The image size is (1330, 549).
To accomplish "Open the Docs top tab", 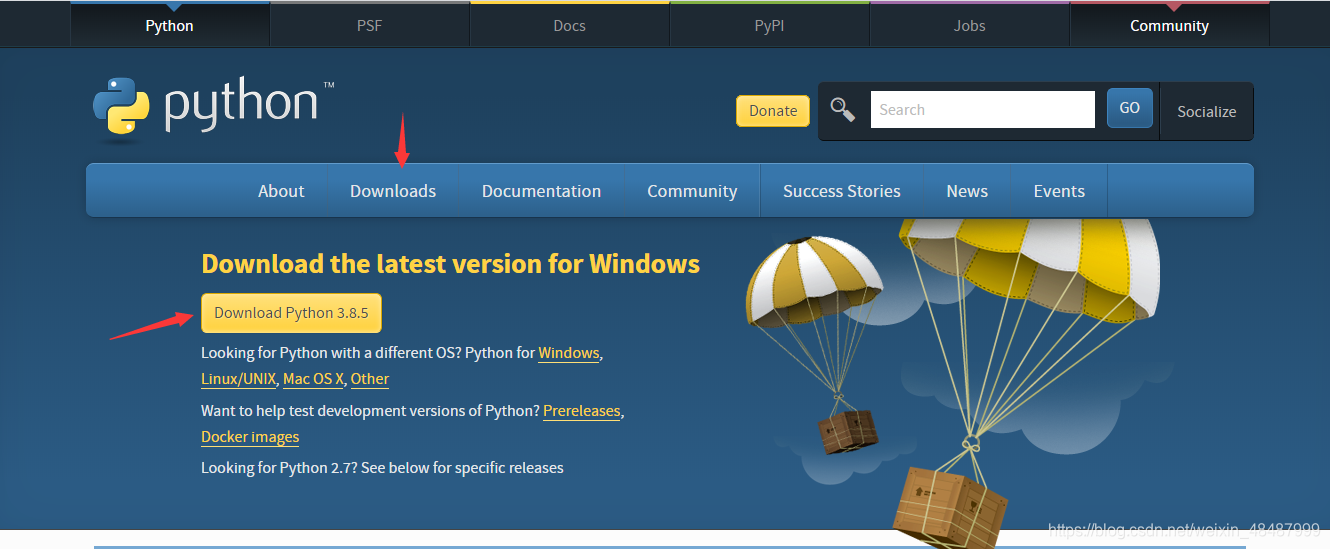I will (569, 25).
